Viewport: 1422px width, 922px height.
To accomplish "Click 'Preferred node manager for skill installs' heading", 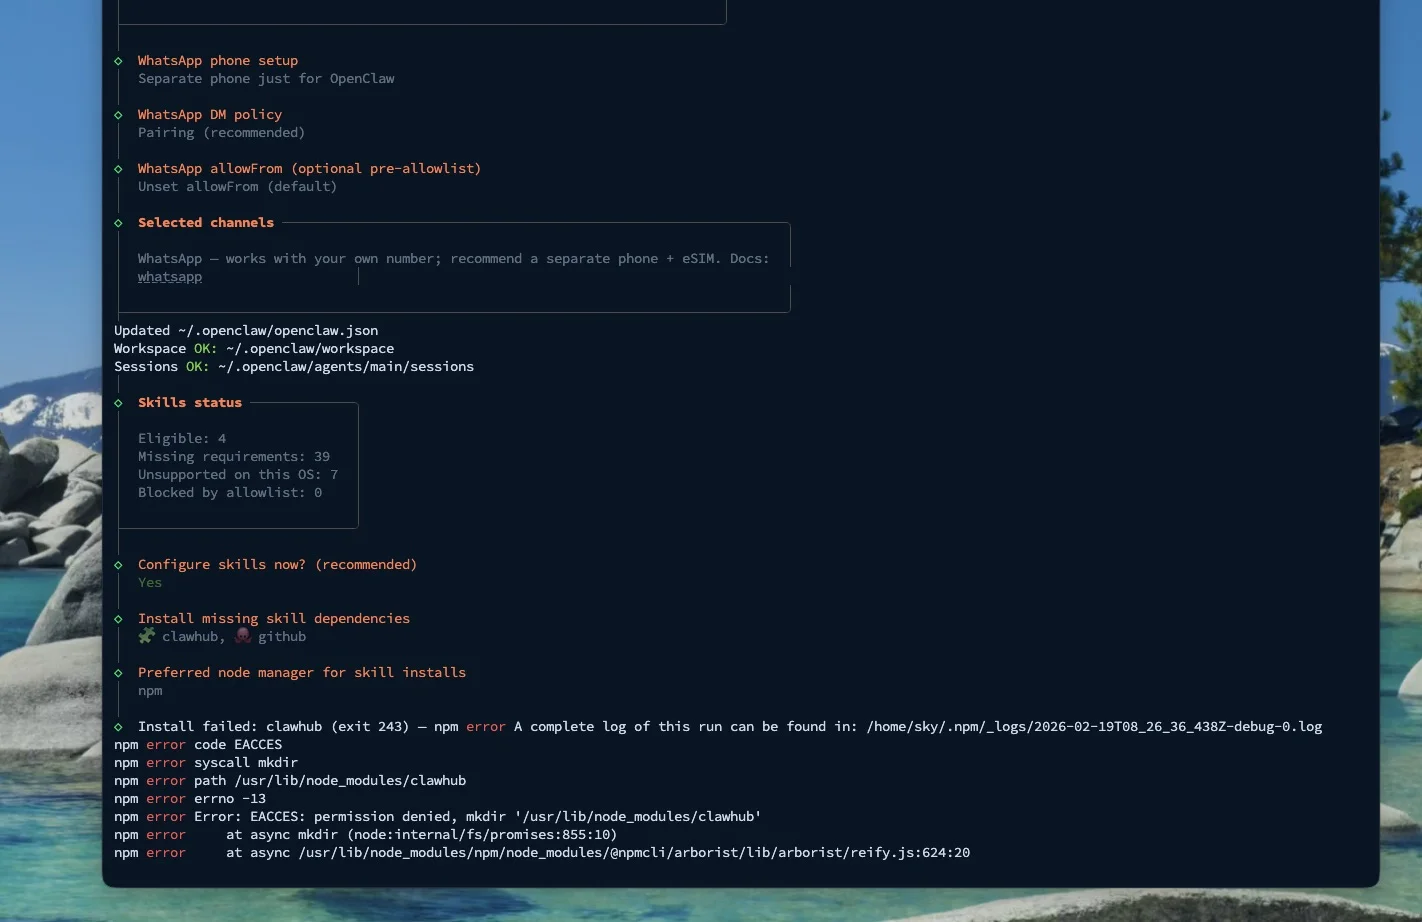I will click(x=302, y=673).
